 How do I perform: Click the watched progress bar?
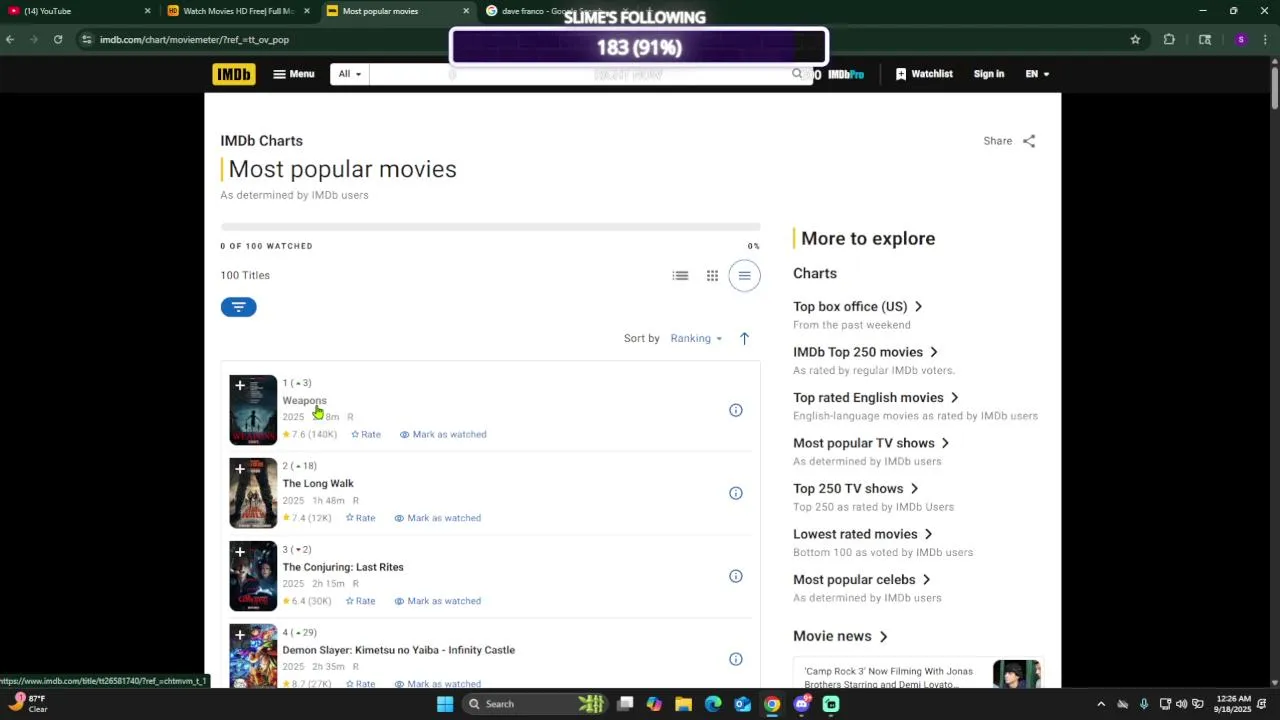[490, 227]
